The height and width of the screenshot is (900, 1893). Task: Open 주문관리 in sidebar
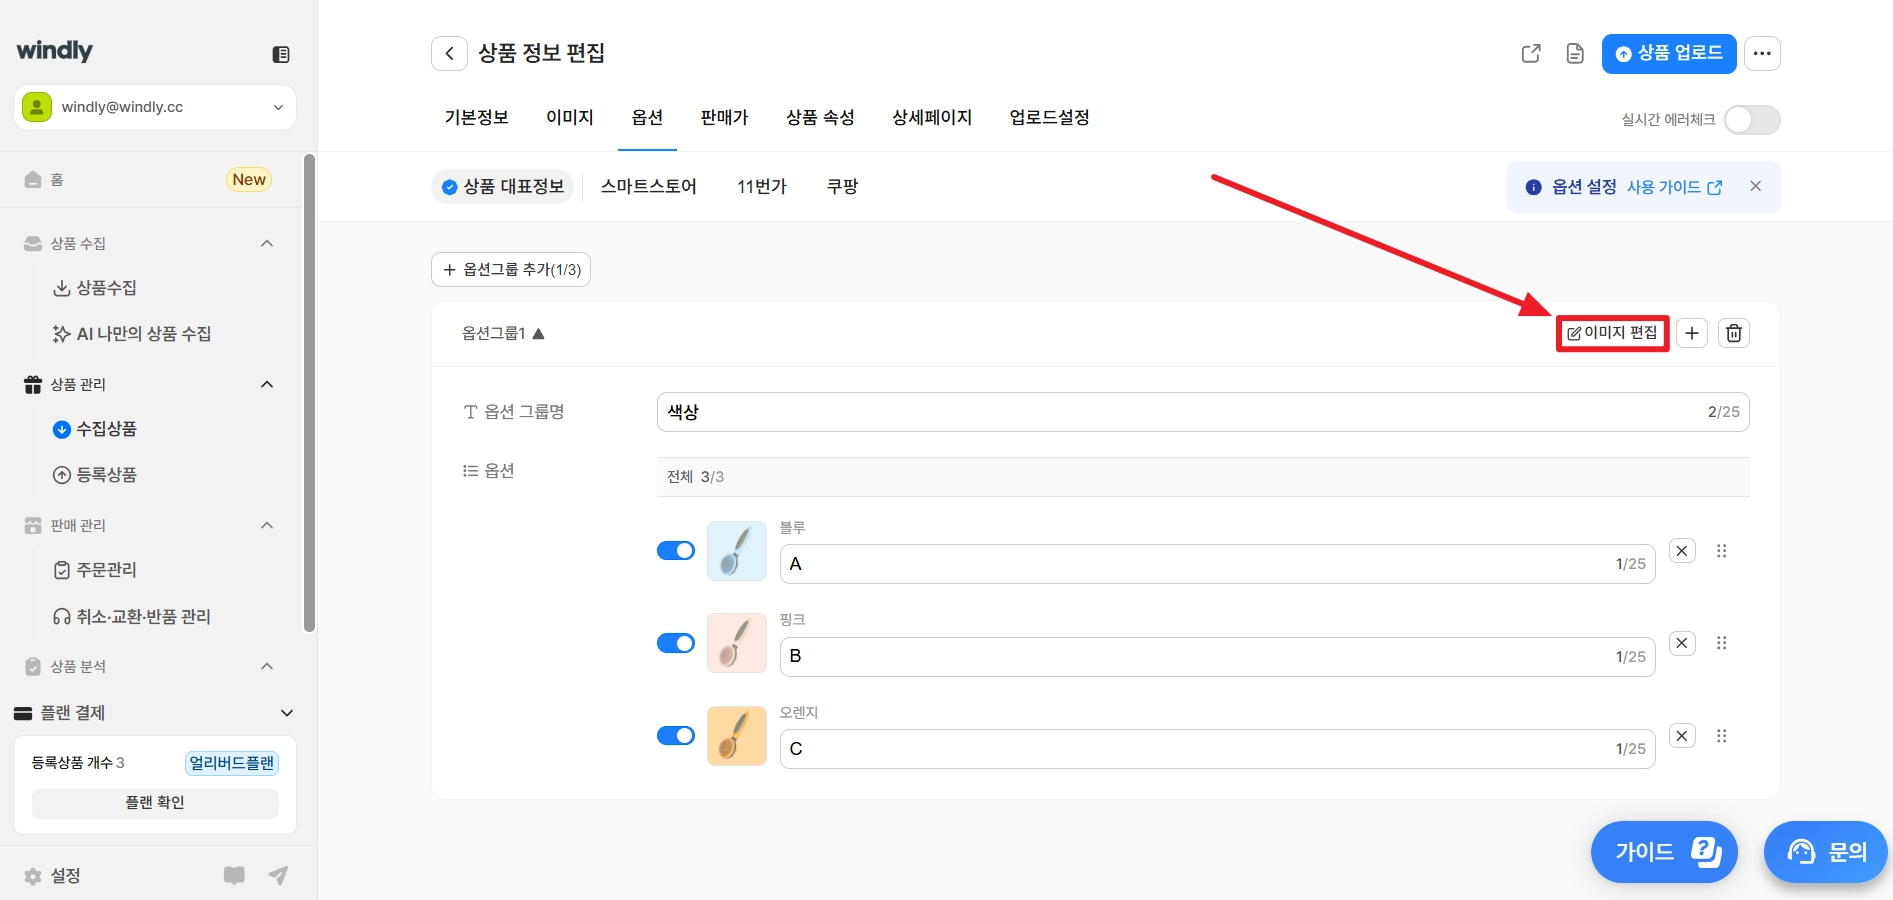(95, 570)
